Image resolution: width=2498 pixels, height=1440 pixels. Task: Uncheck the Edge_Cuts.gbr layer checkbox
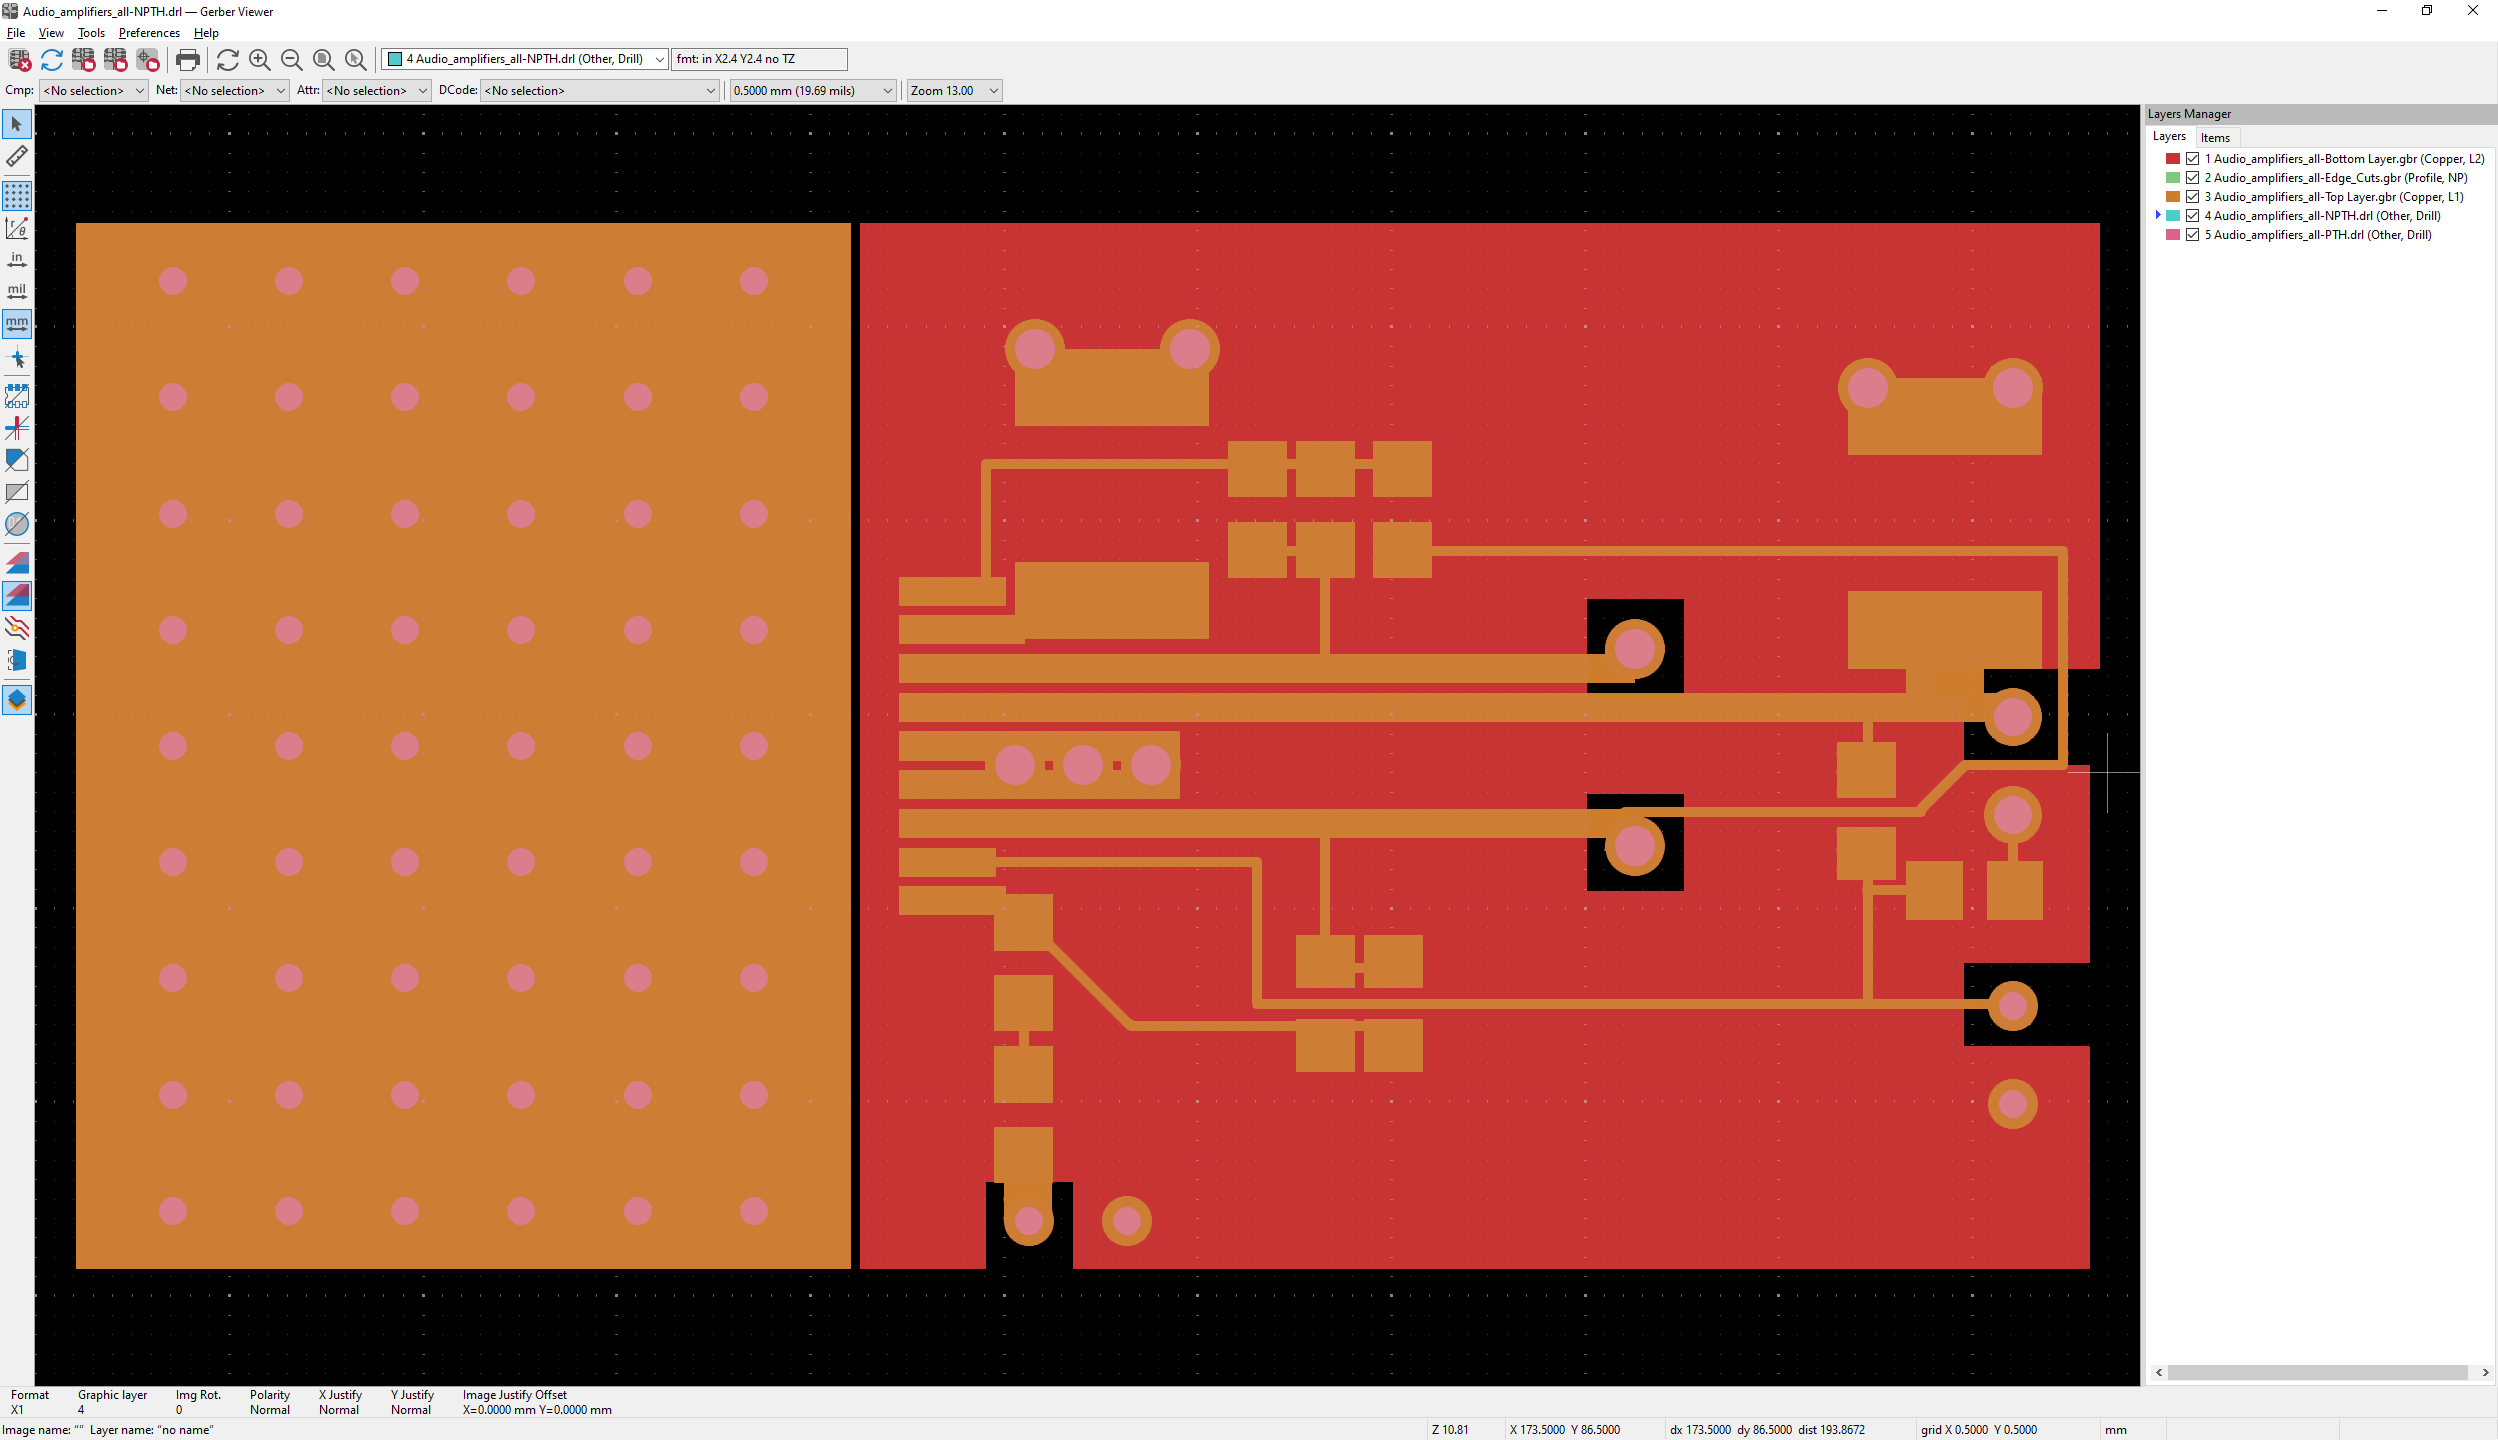(x=2192, y=178)
